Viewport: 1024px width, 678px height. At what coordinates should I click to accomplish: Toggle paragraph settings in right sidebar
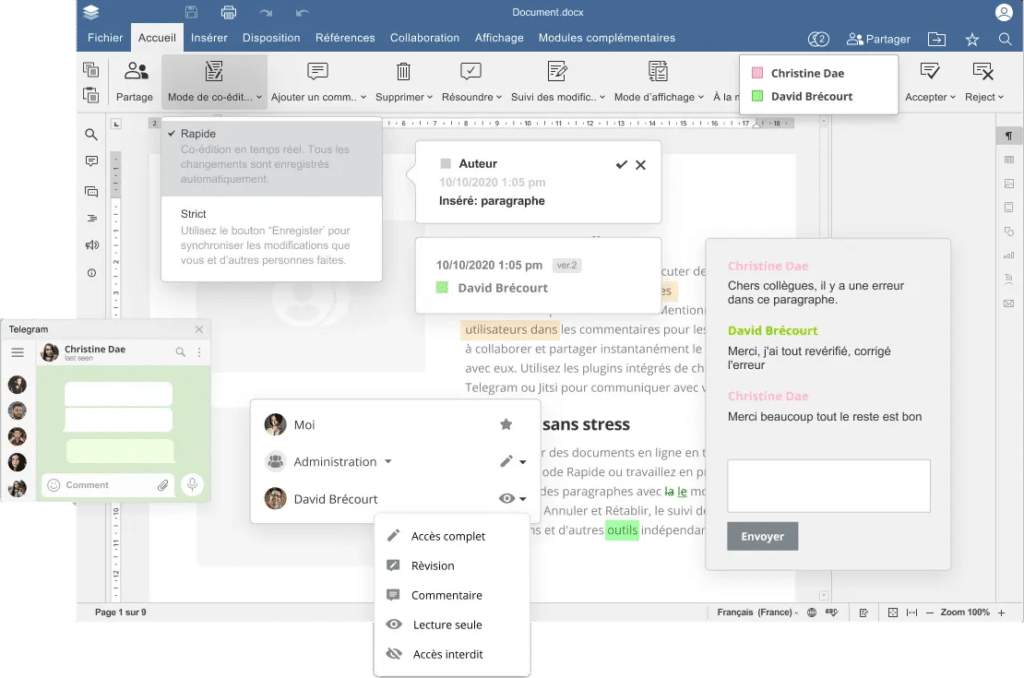tap(1008, 135)
